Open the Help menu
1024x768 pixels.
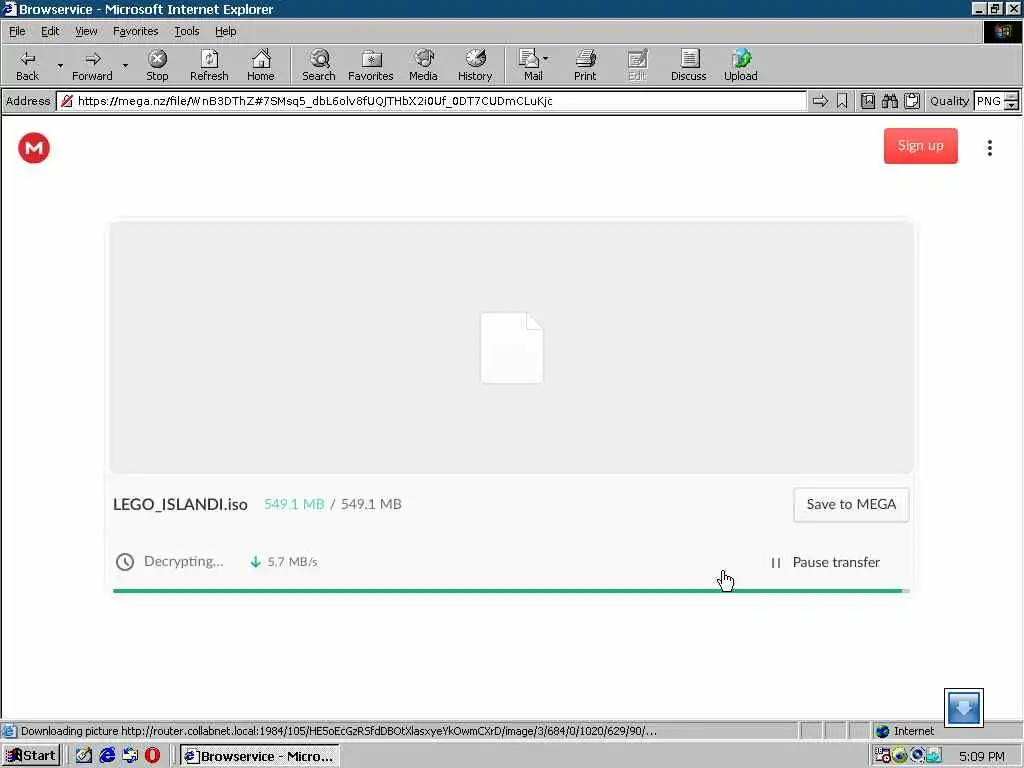click(225, 31)
